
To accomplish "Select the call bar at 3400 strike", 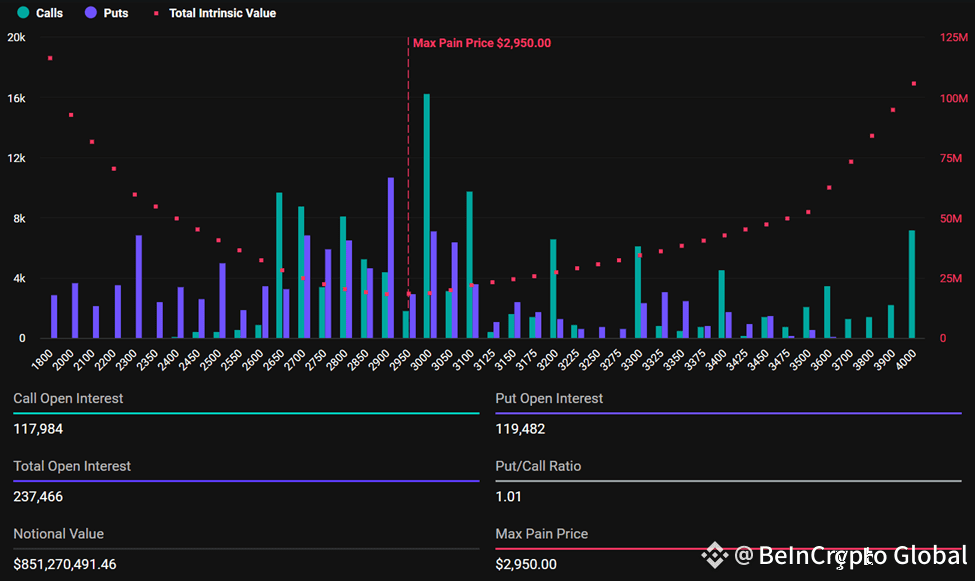I will pos(722,304).
